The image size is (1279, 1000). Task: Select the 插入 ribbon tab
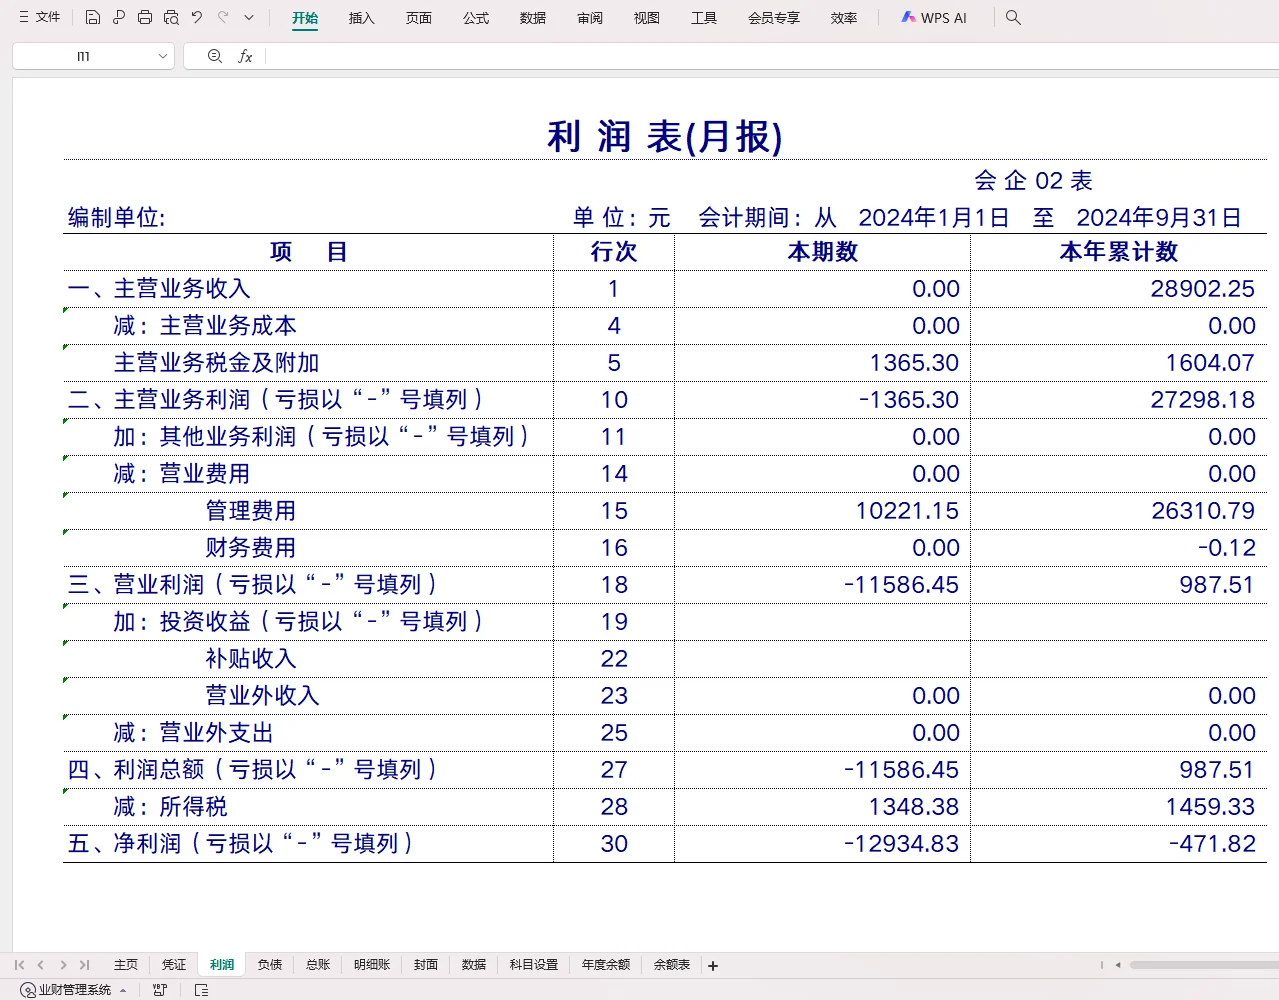pos(361,17)
